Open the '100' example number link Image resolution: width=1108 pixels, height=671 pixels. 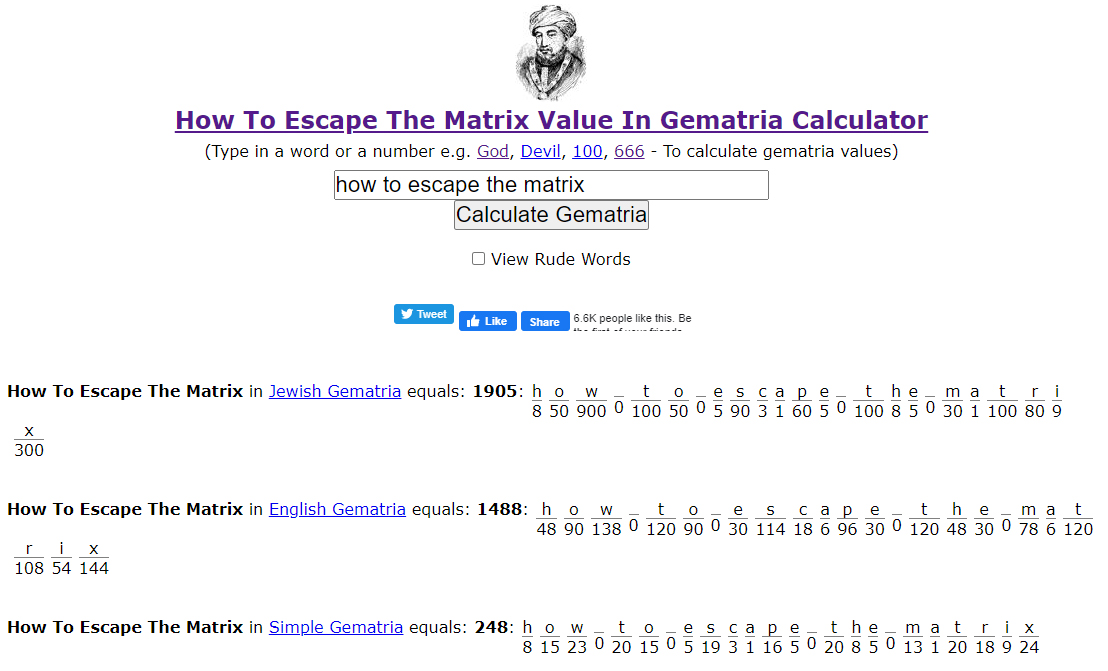587,152
